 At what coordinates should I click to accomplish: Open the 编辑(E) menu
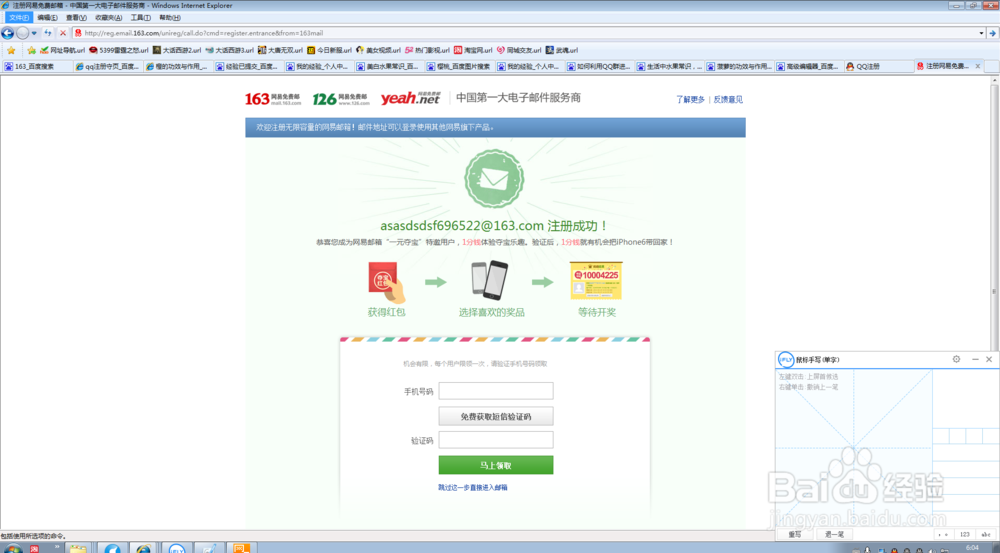pos(47,18)
